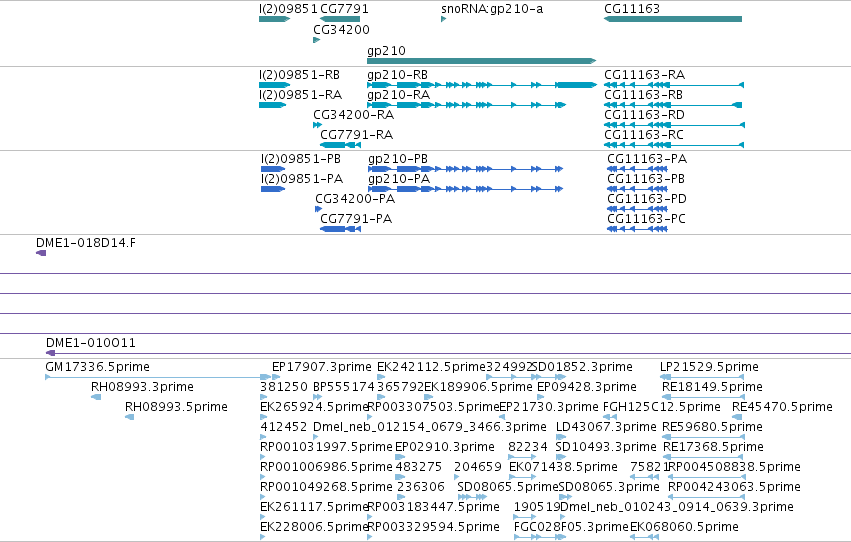Select the RE17368.5prime EST label
Screen dimensions: 851x542
coord(713,447)
